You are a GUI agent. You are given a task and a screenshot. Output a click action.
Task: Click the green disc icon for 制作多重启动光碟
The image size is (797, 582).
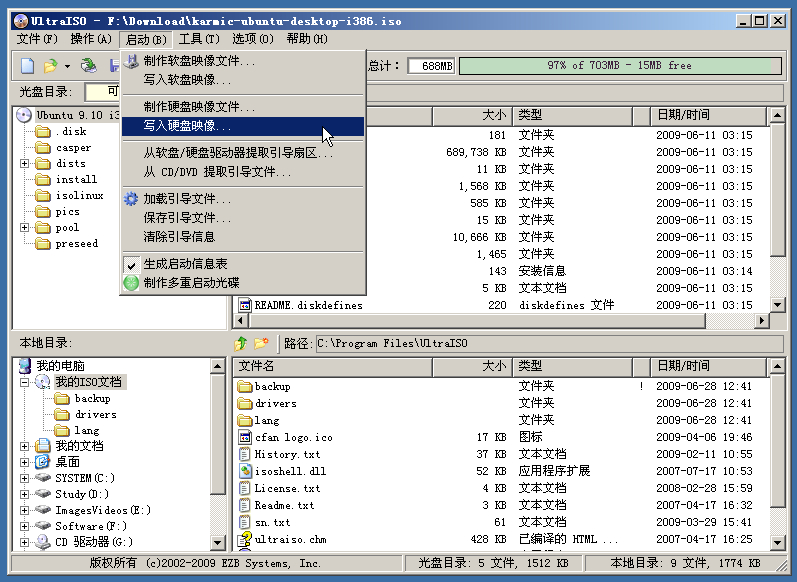click(131, 283)
